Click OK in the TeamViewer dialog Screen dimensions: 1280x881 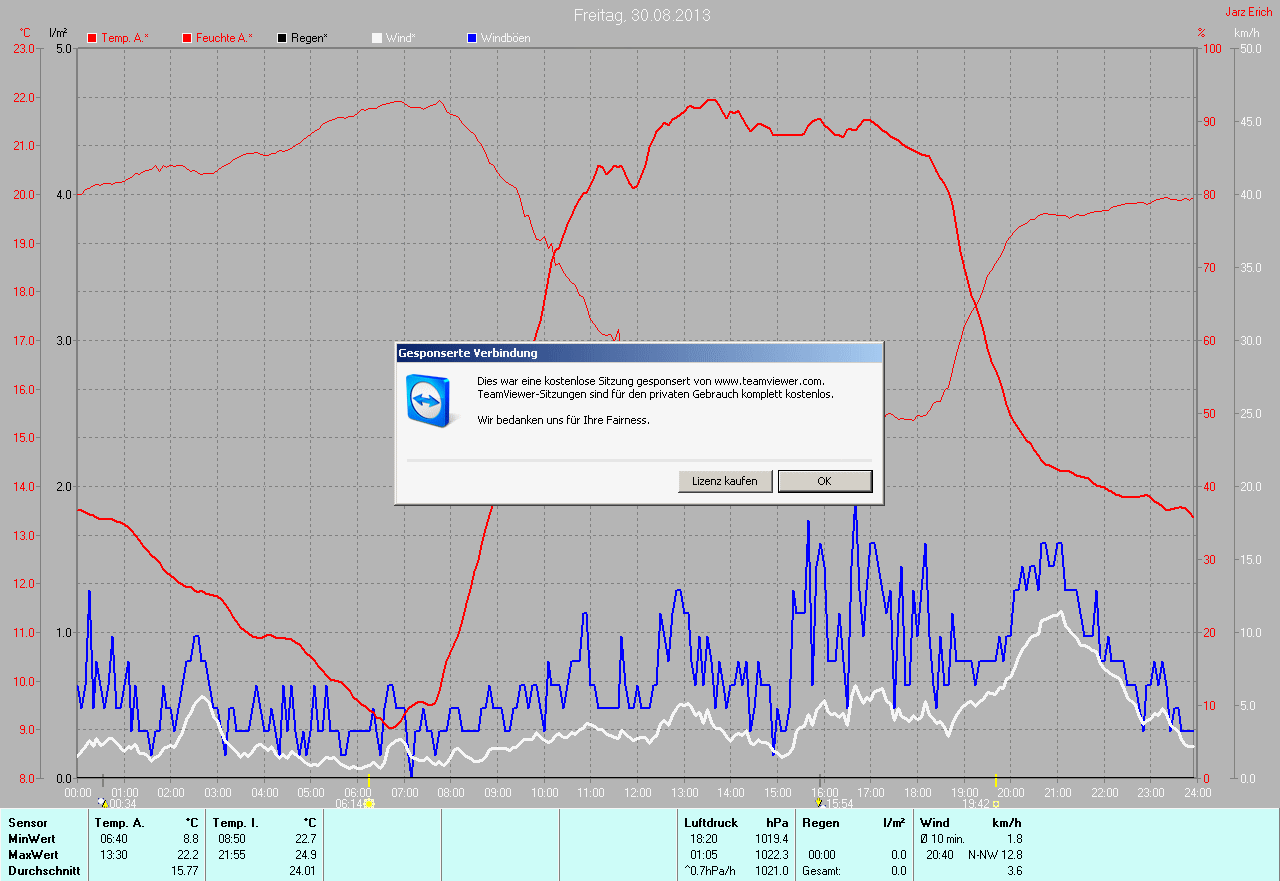tap(825, 481)
